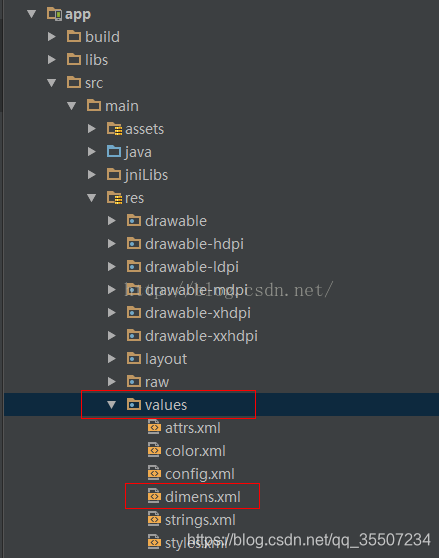441x559 pixels.
Task: Click the app module icon
Action: pyautogui.click(x=55, y=14)
